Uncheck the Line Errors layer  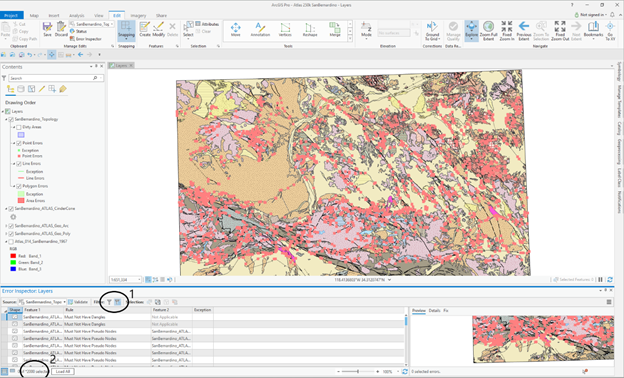[19, 164]
